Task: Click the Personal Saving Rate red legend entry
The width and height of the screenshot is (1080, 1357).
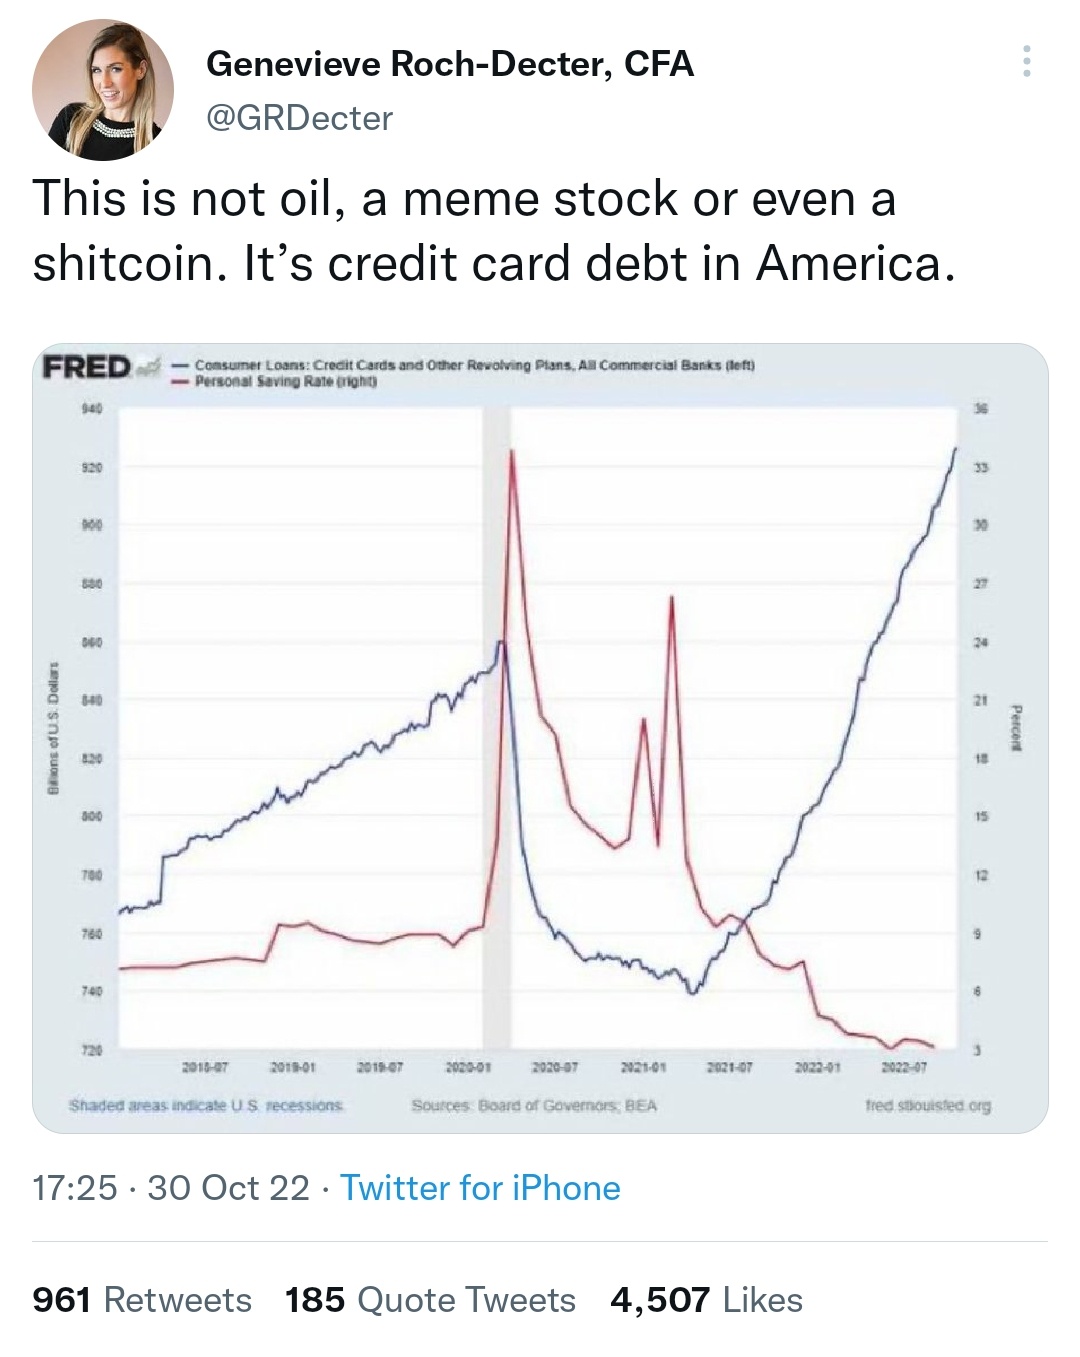Action: click(x=275, y=381)
